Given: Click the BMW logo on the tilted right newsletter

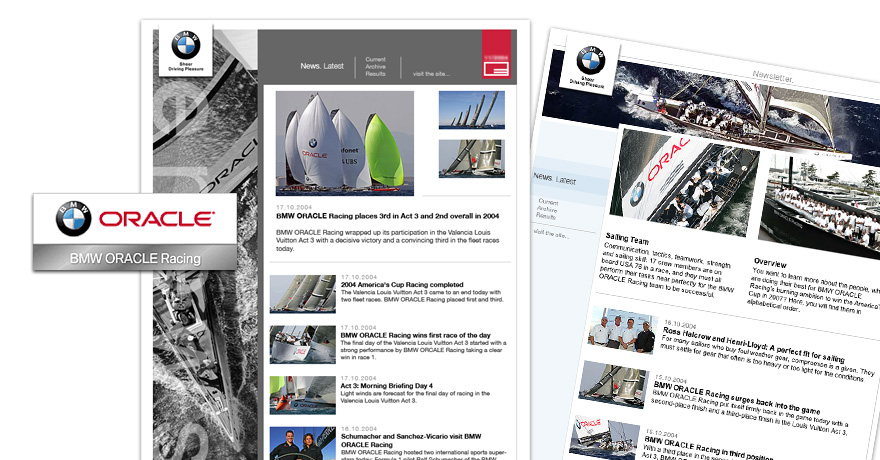Looking at the screenshot, I should click(590, 60).
